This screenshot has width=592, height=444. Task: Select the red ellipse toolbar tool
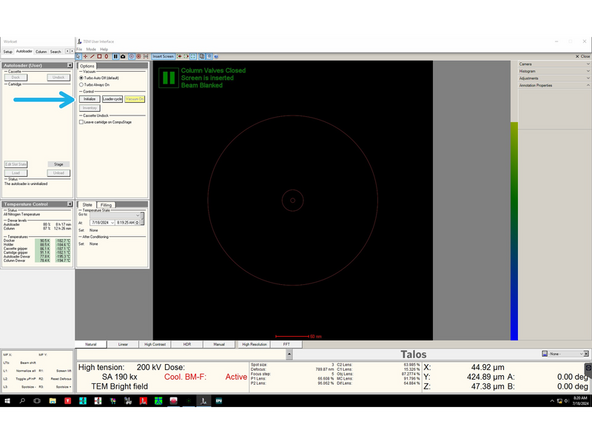pyautogui.click(x=106, y=57)
